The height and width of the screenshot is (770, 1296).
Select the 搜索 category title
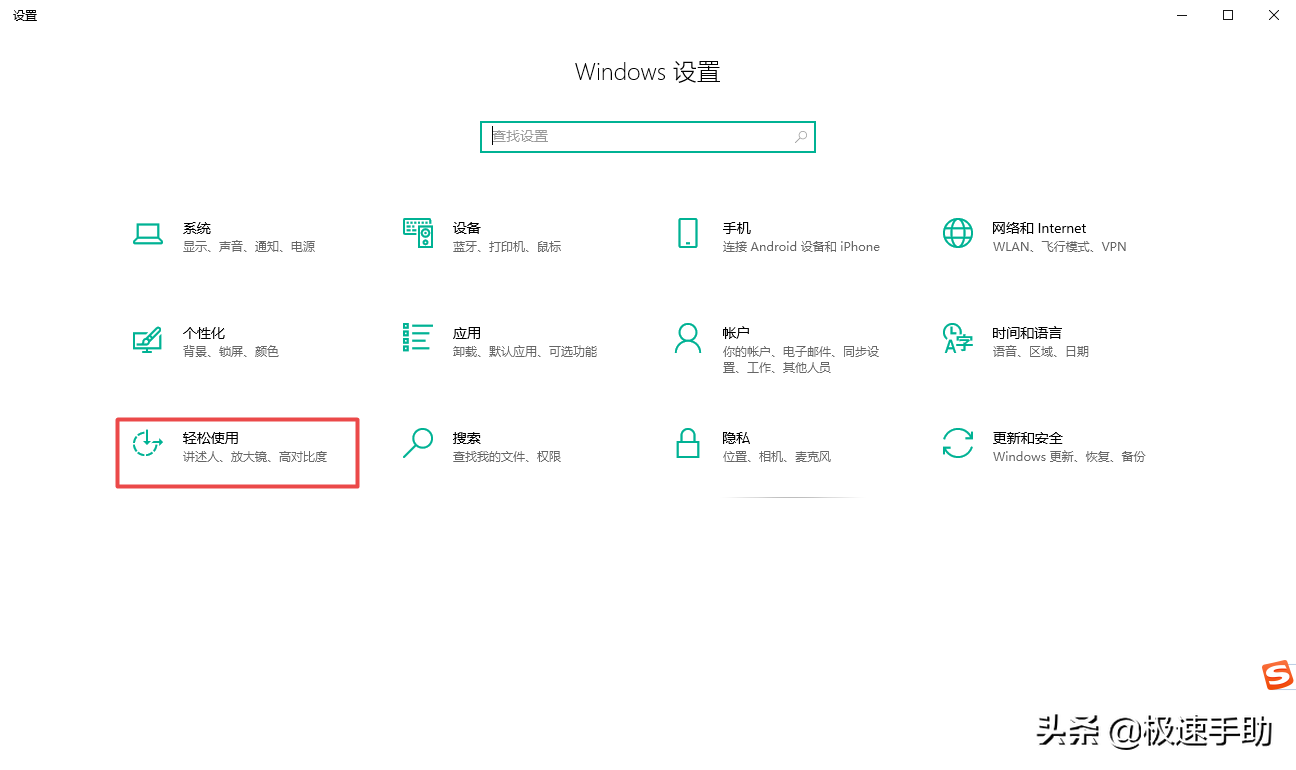pos(467,438)
